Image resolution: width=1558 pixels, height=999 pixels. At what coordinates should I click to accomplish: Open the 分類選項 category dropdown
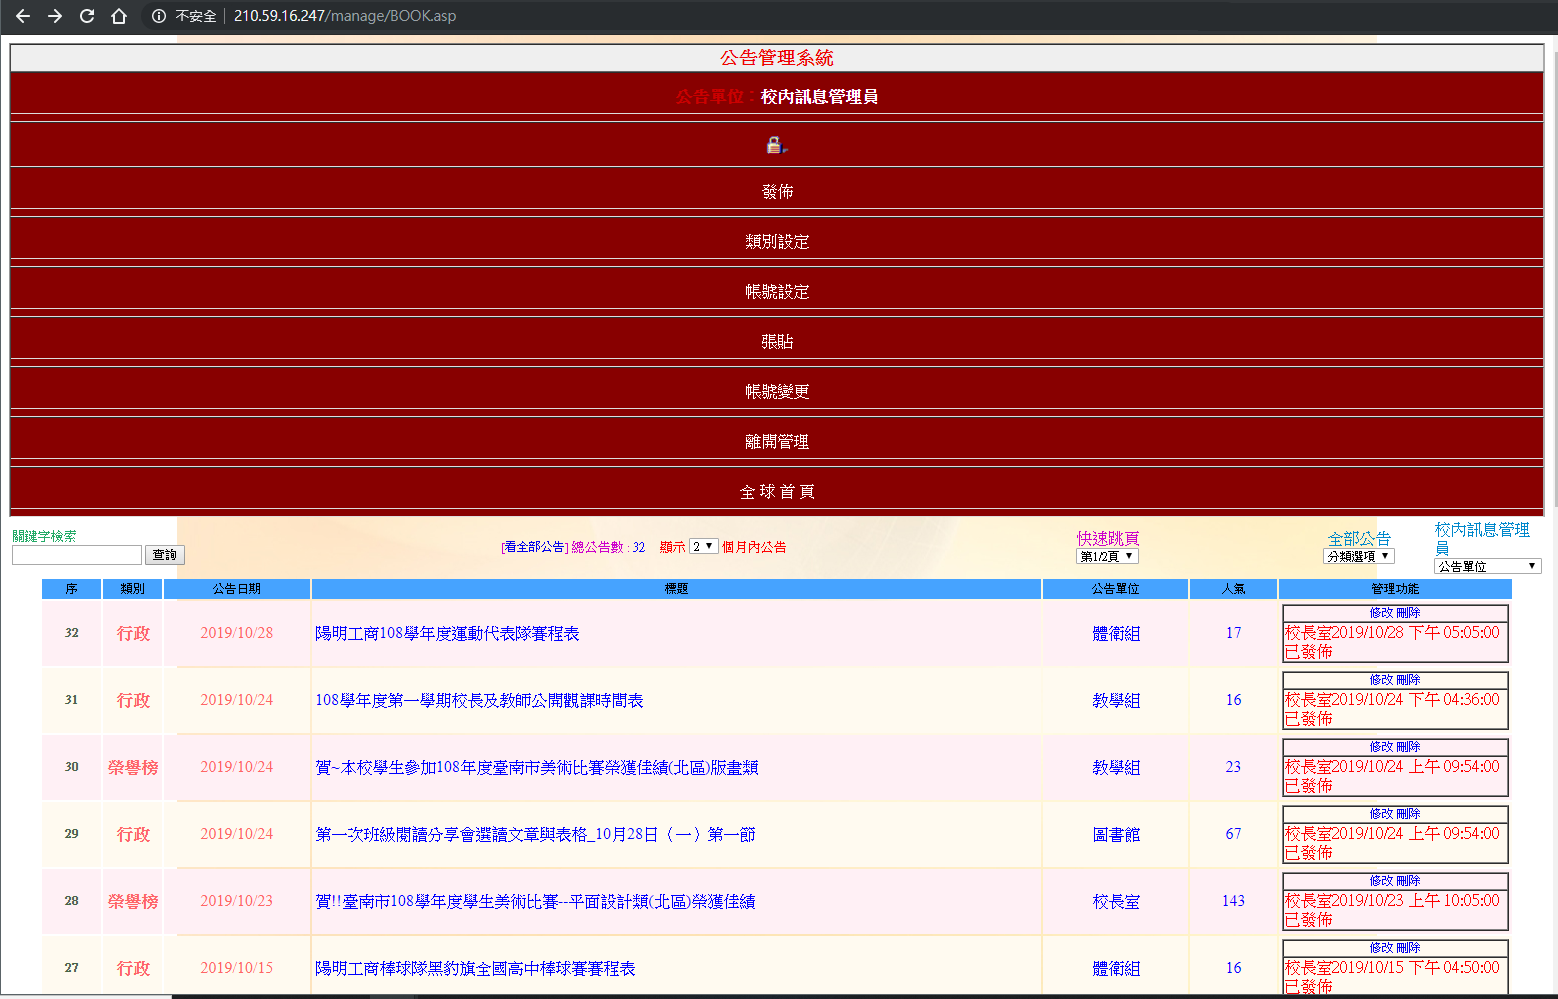tap(1359, 556)
